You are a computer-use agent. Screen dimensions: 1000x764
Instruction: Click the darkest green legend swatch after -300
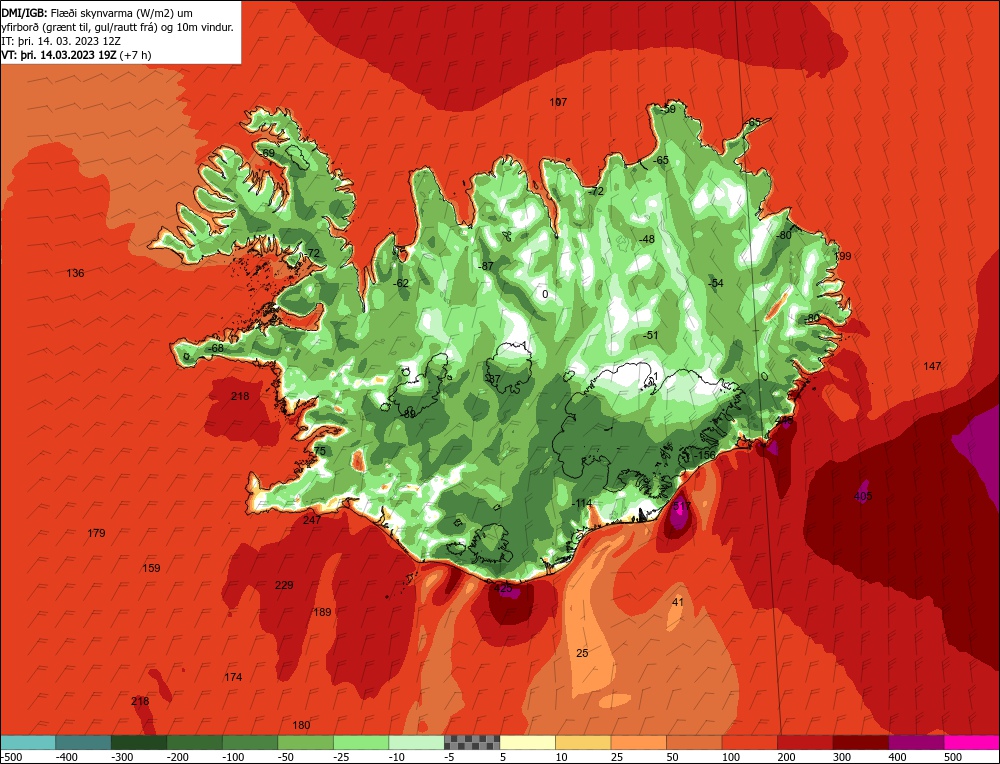[x=138, y=742]
